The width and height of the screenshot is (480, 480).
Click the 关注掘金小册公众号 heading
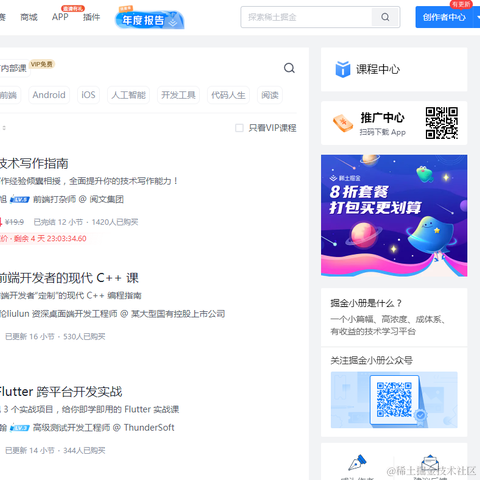(x=372, y=360)
